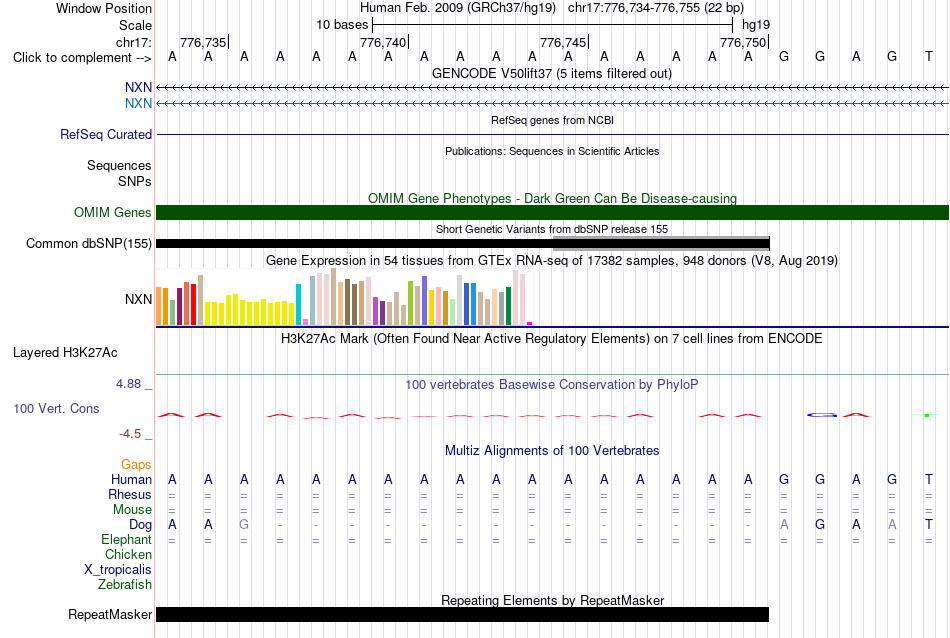Click the black RepeatMasker element bar
This screenshot has height=638, width=950.
coord(462,614)
